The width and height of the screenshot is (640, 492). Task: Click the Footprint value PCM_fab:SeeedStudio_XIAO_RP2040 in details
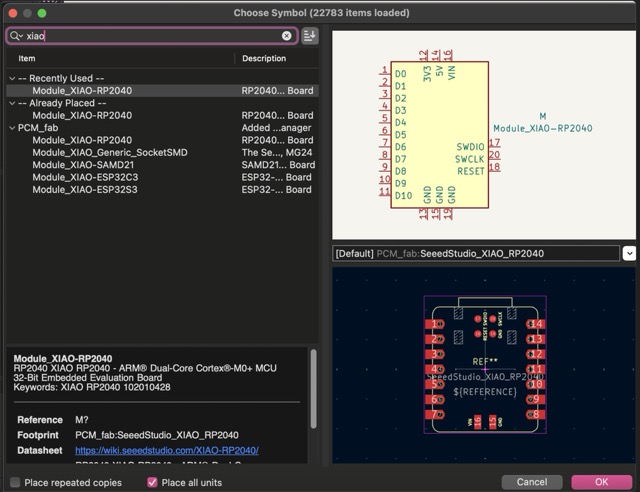pos(157,435)
